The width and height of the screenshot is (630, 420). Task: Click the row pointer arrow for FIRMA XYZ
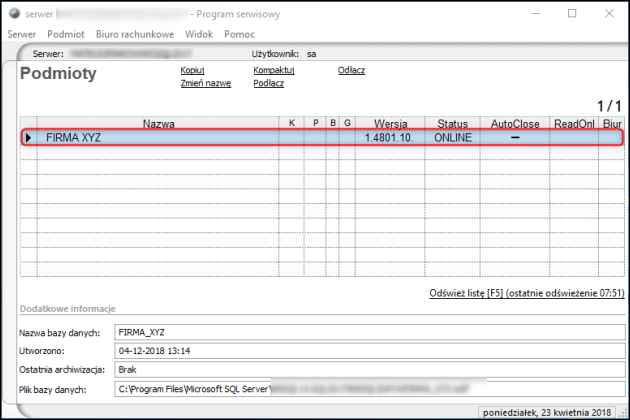[29, 137]
